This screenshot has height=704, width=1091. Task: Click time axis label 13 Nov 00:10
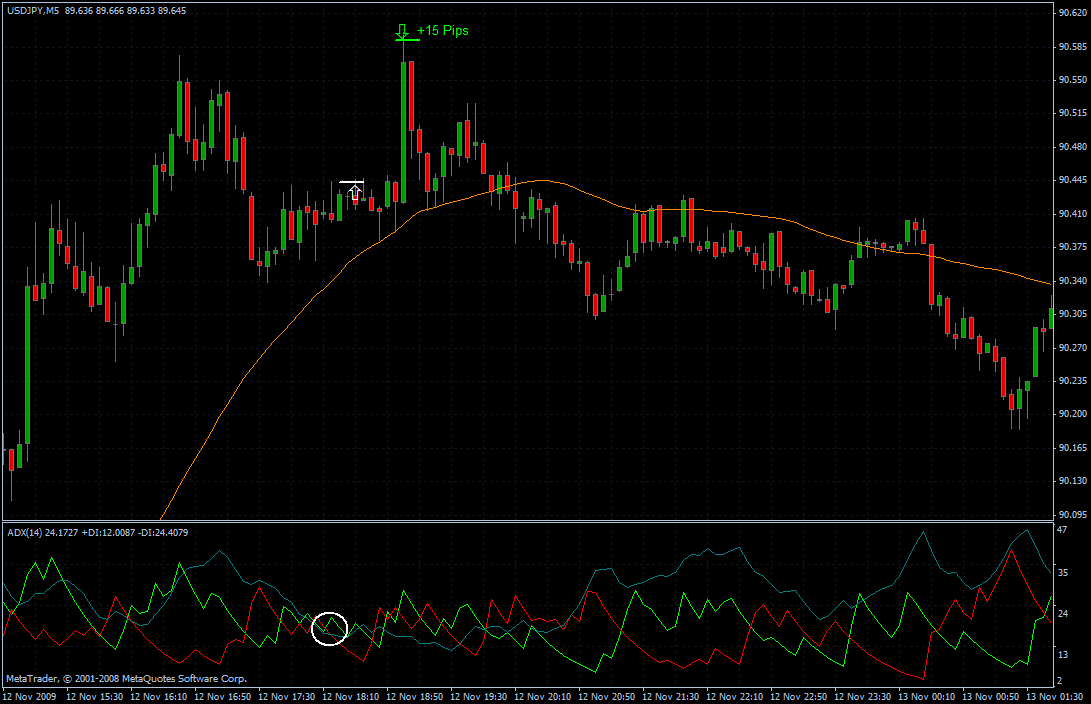pyautogui.click(x=927, y=696)
